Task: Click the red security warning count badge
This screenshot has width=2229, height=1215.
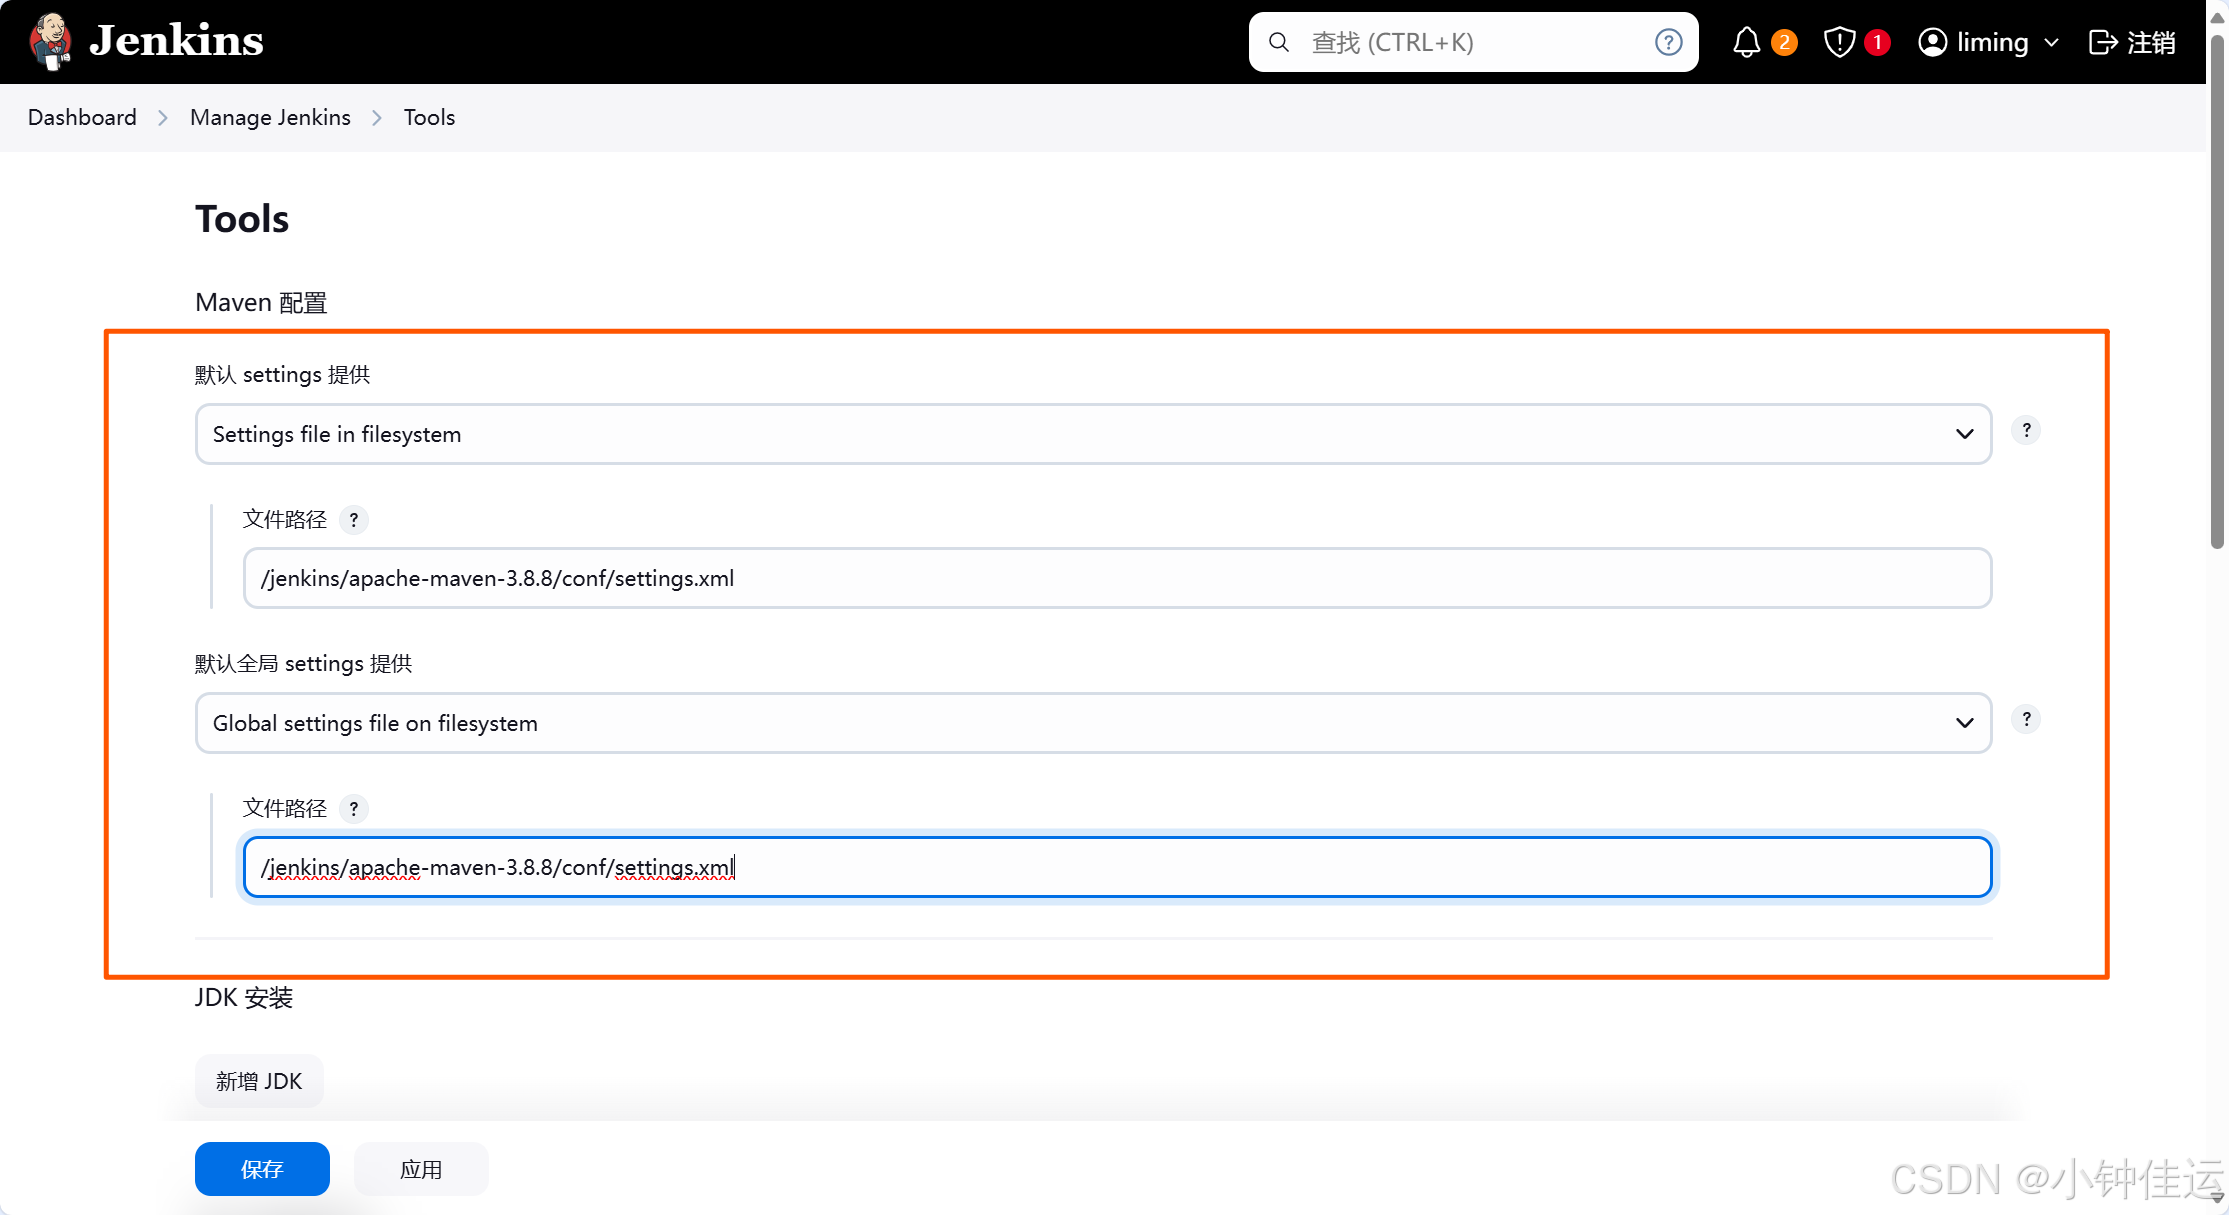Action: 1877,42
